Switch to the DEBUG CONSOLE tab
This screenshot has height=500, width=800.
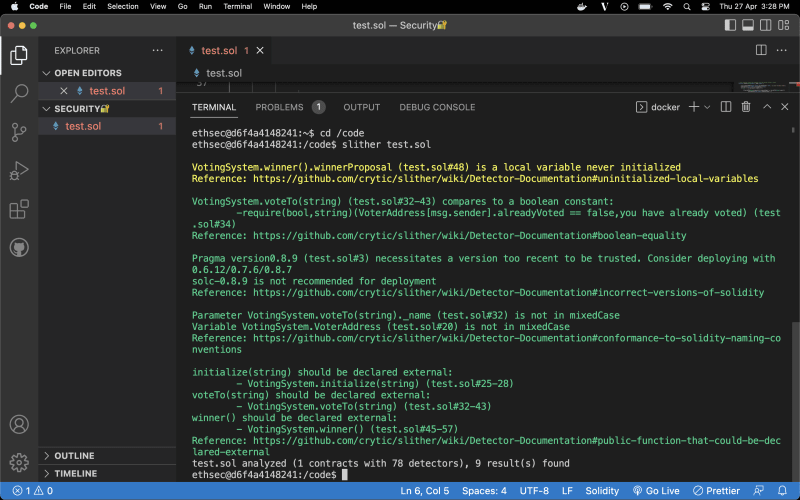coord(437,107)
